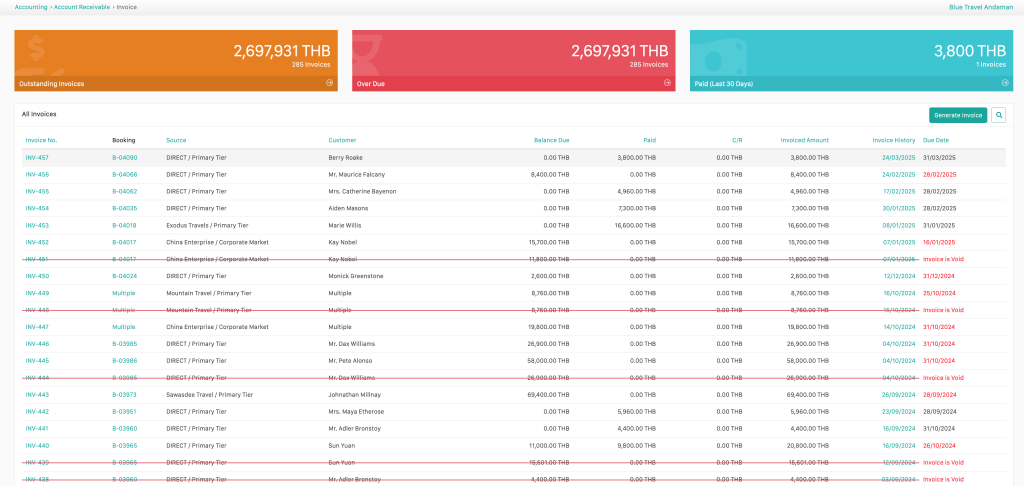Open booking B-03973 for Johnathan Millnay
Viewport: 1024px width, 486px height.
tap(124, 395)
